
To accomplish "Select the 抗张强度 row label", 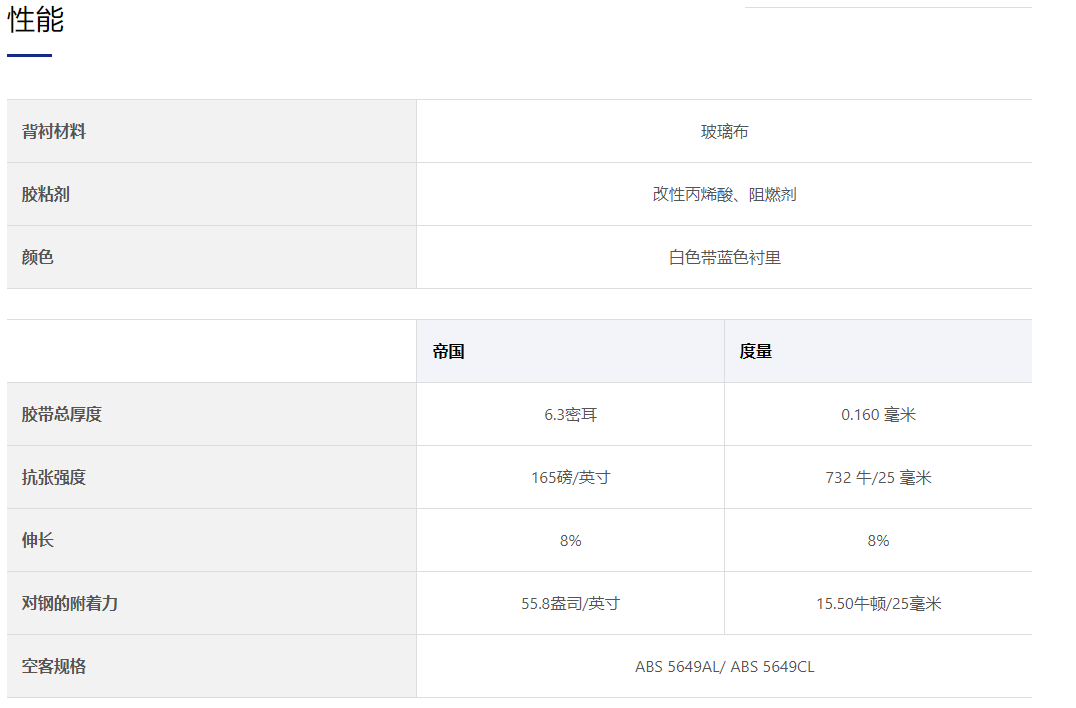I will [x=54, y=478].
